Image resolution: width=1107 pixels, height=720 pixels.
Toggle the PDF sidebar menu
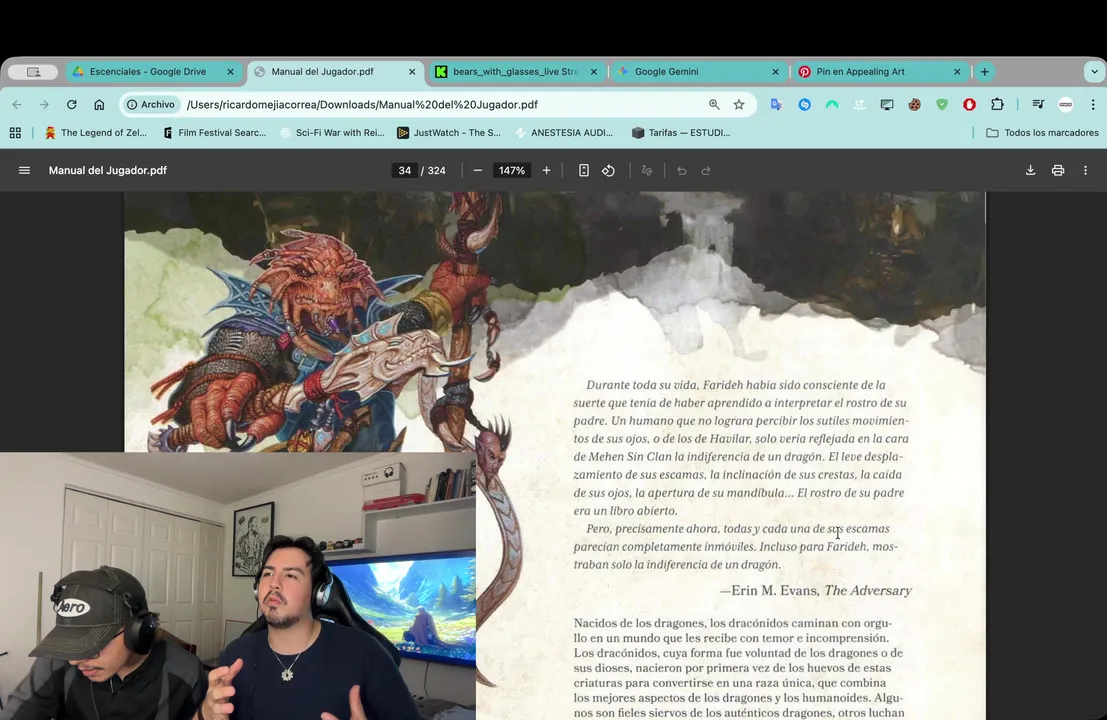coord(24,170)
